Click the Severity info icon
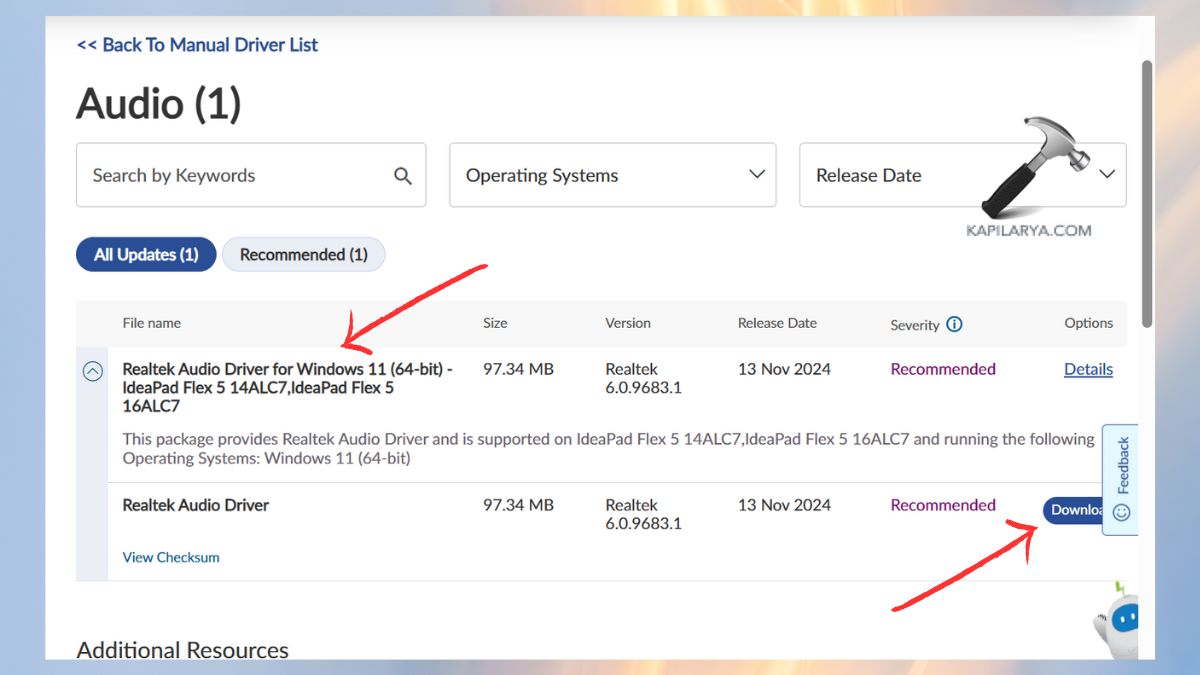This screenshot has height=675, width=1200. click(x=954, y=324)
